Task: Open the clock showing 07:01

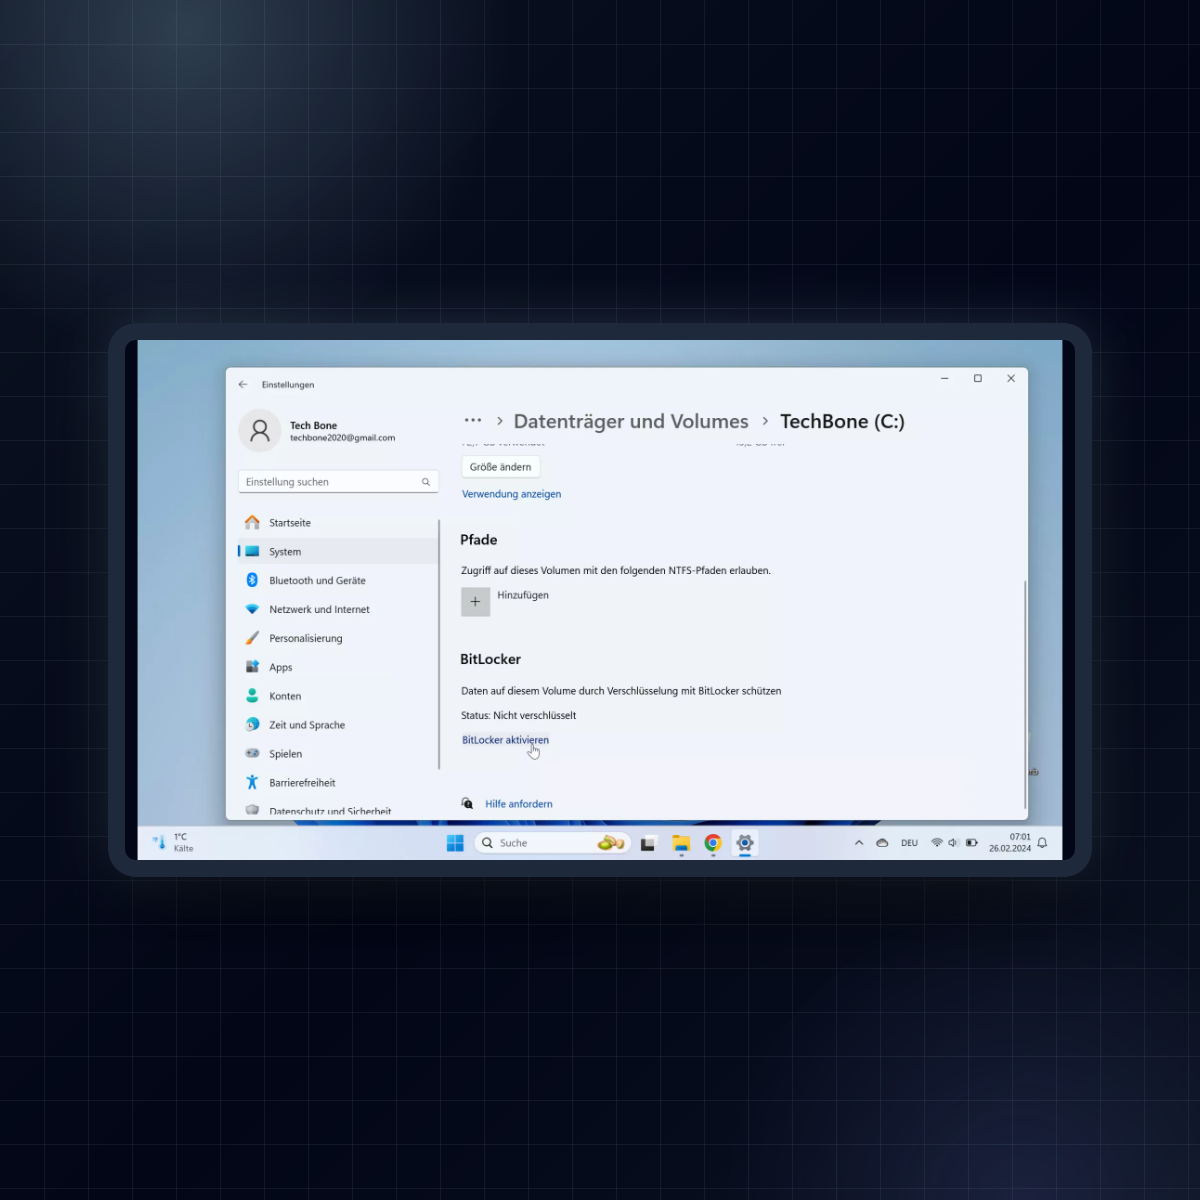Action: coord(1010,843)
